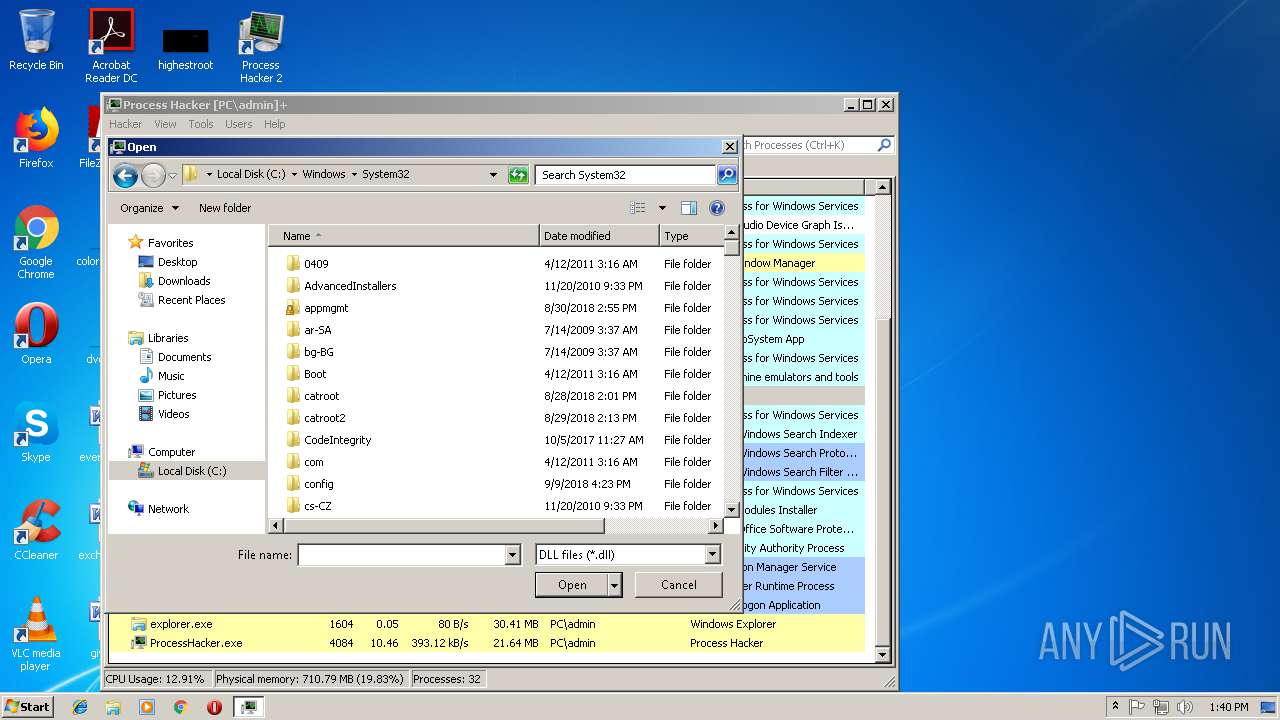Select the ProcessHacker.exe process row
Image resolution: width=1280 pixels, height=720 pixels.
(487, 643)
